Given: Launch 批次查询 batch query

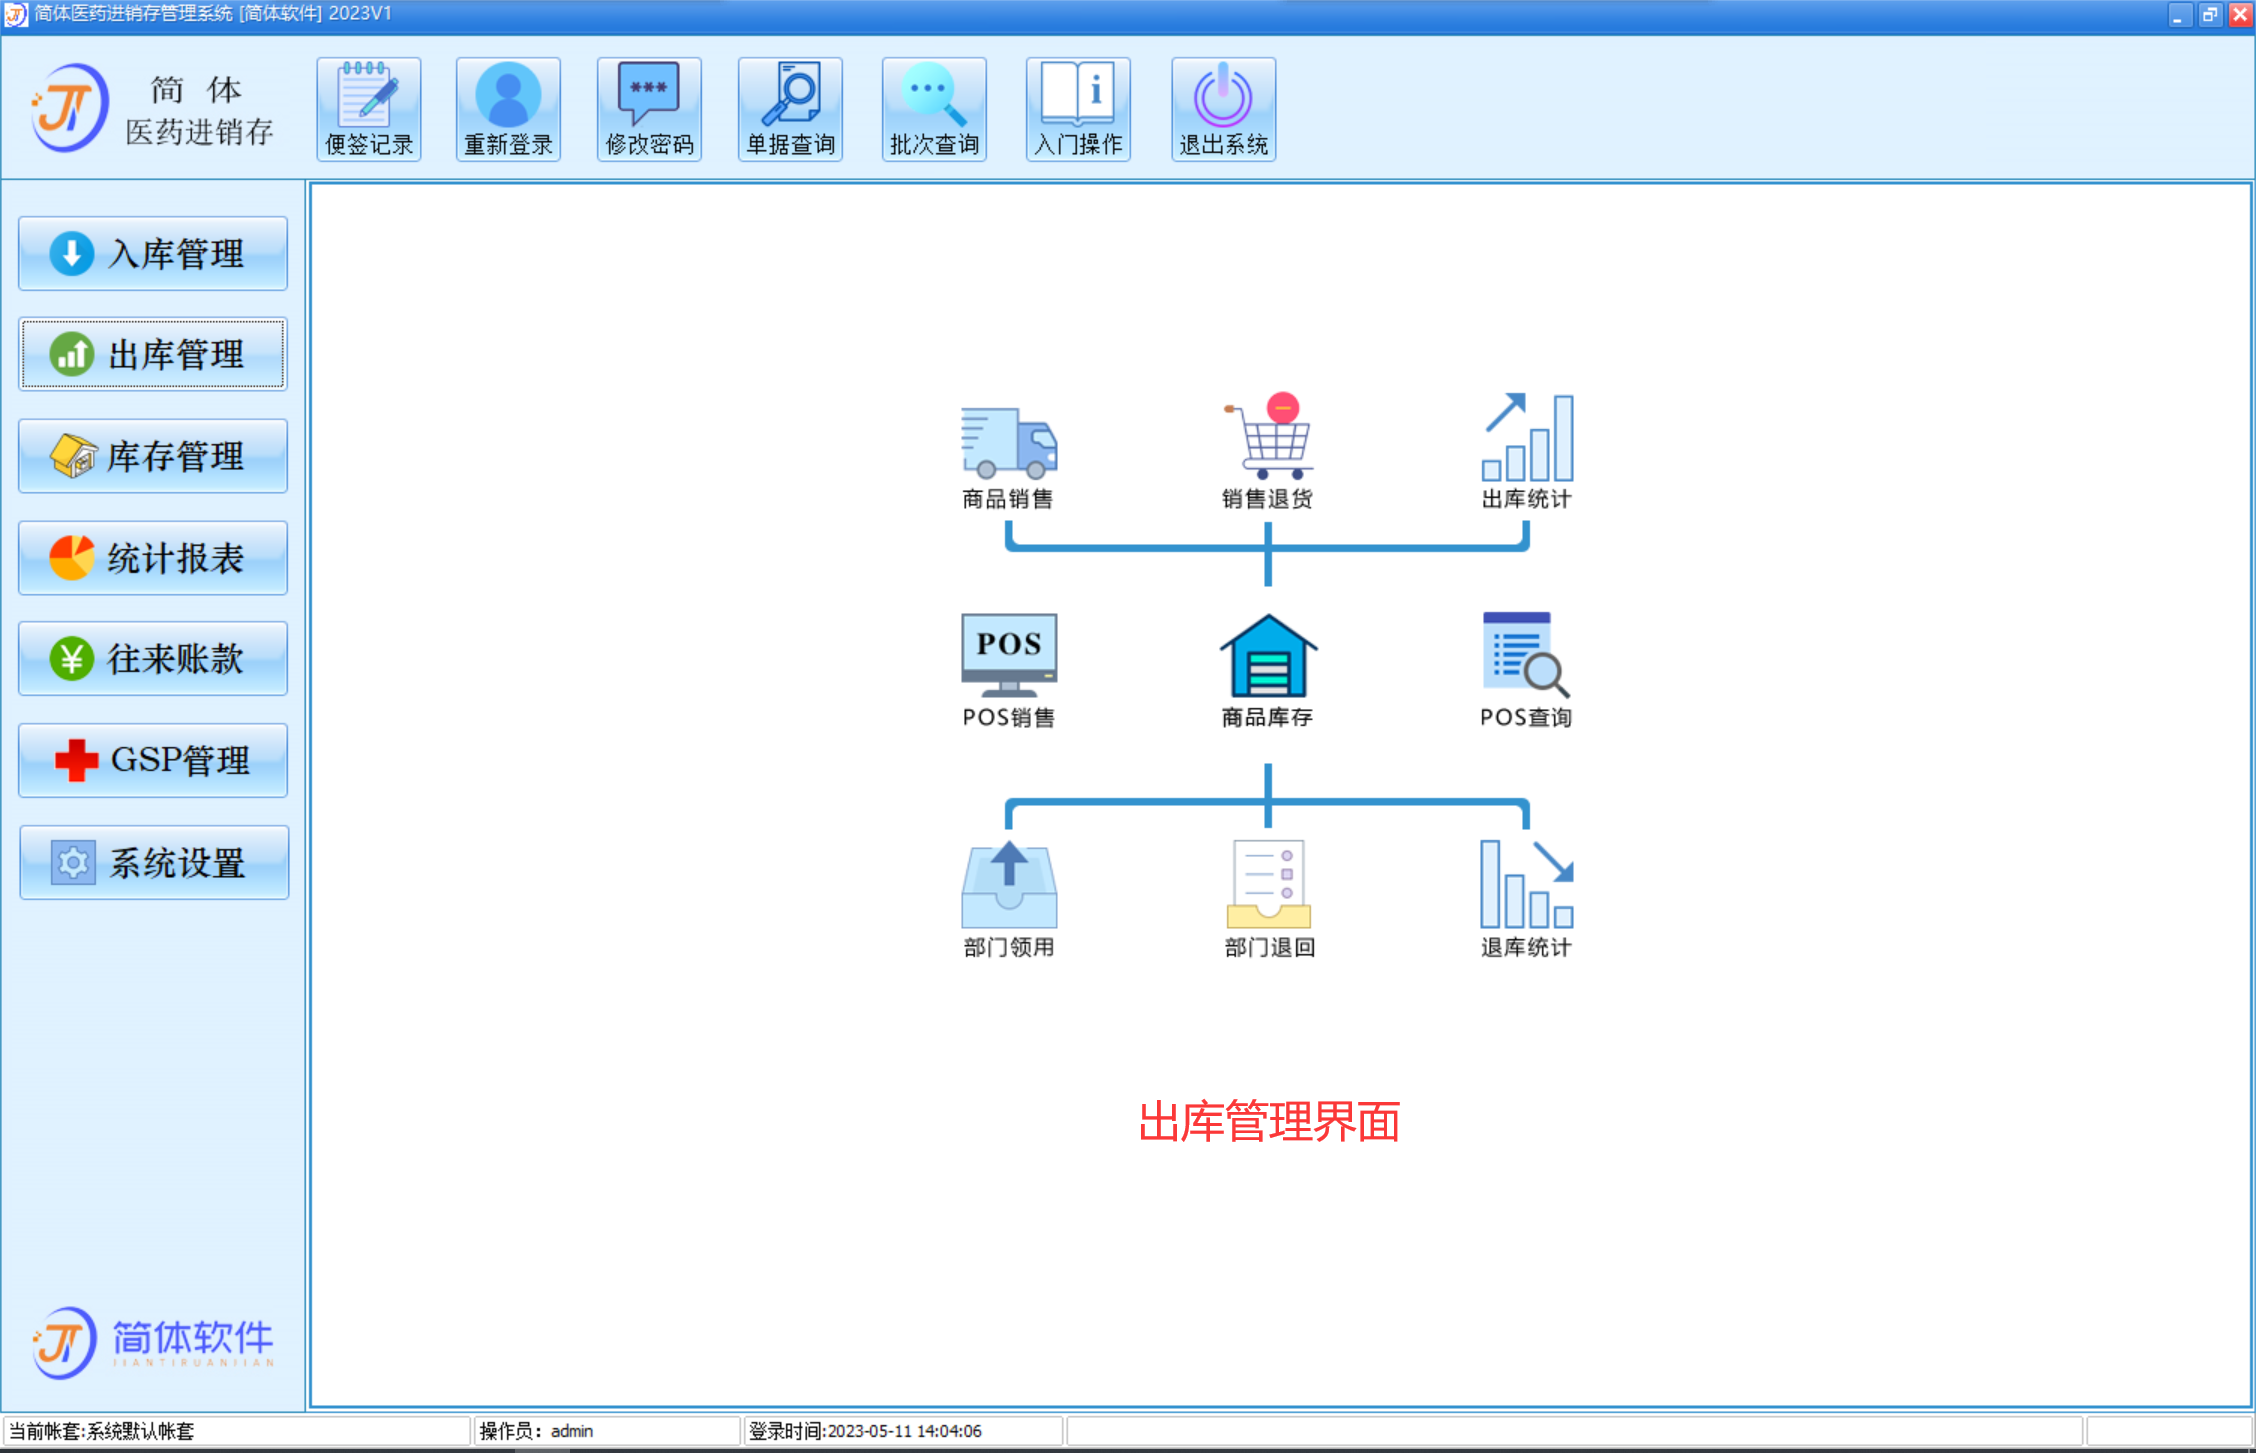Looking at the screenshot, I should coord(934,109).
